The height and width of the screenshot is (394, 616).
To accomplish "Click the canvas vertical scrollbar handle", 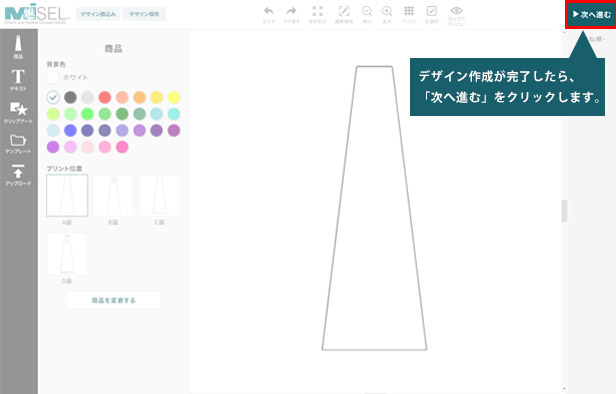I will (565, 211).
